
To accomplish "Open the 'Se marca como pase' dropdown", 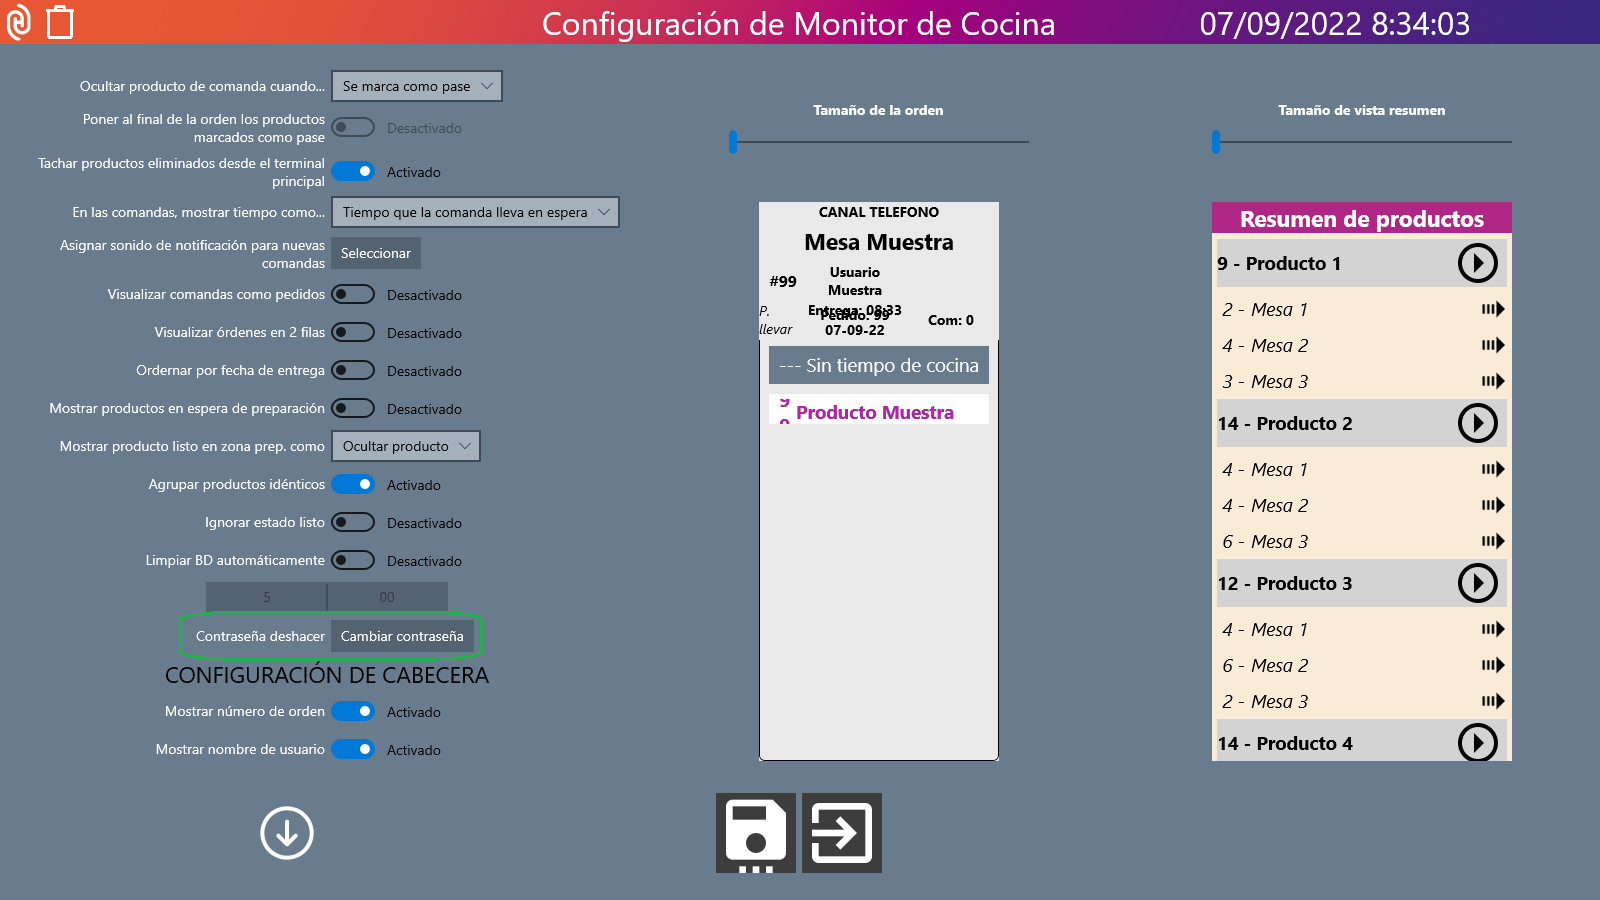I will (416, 87).
